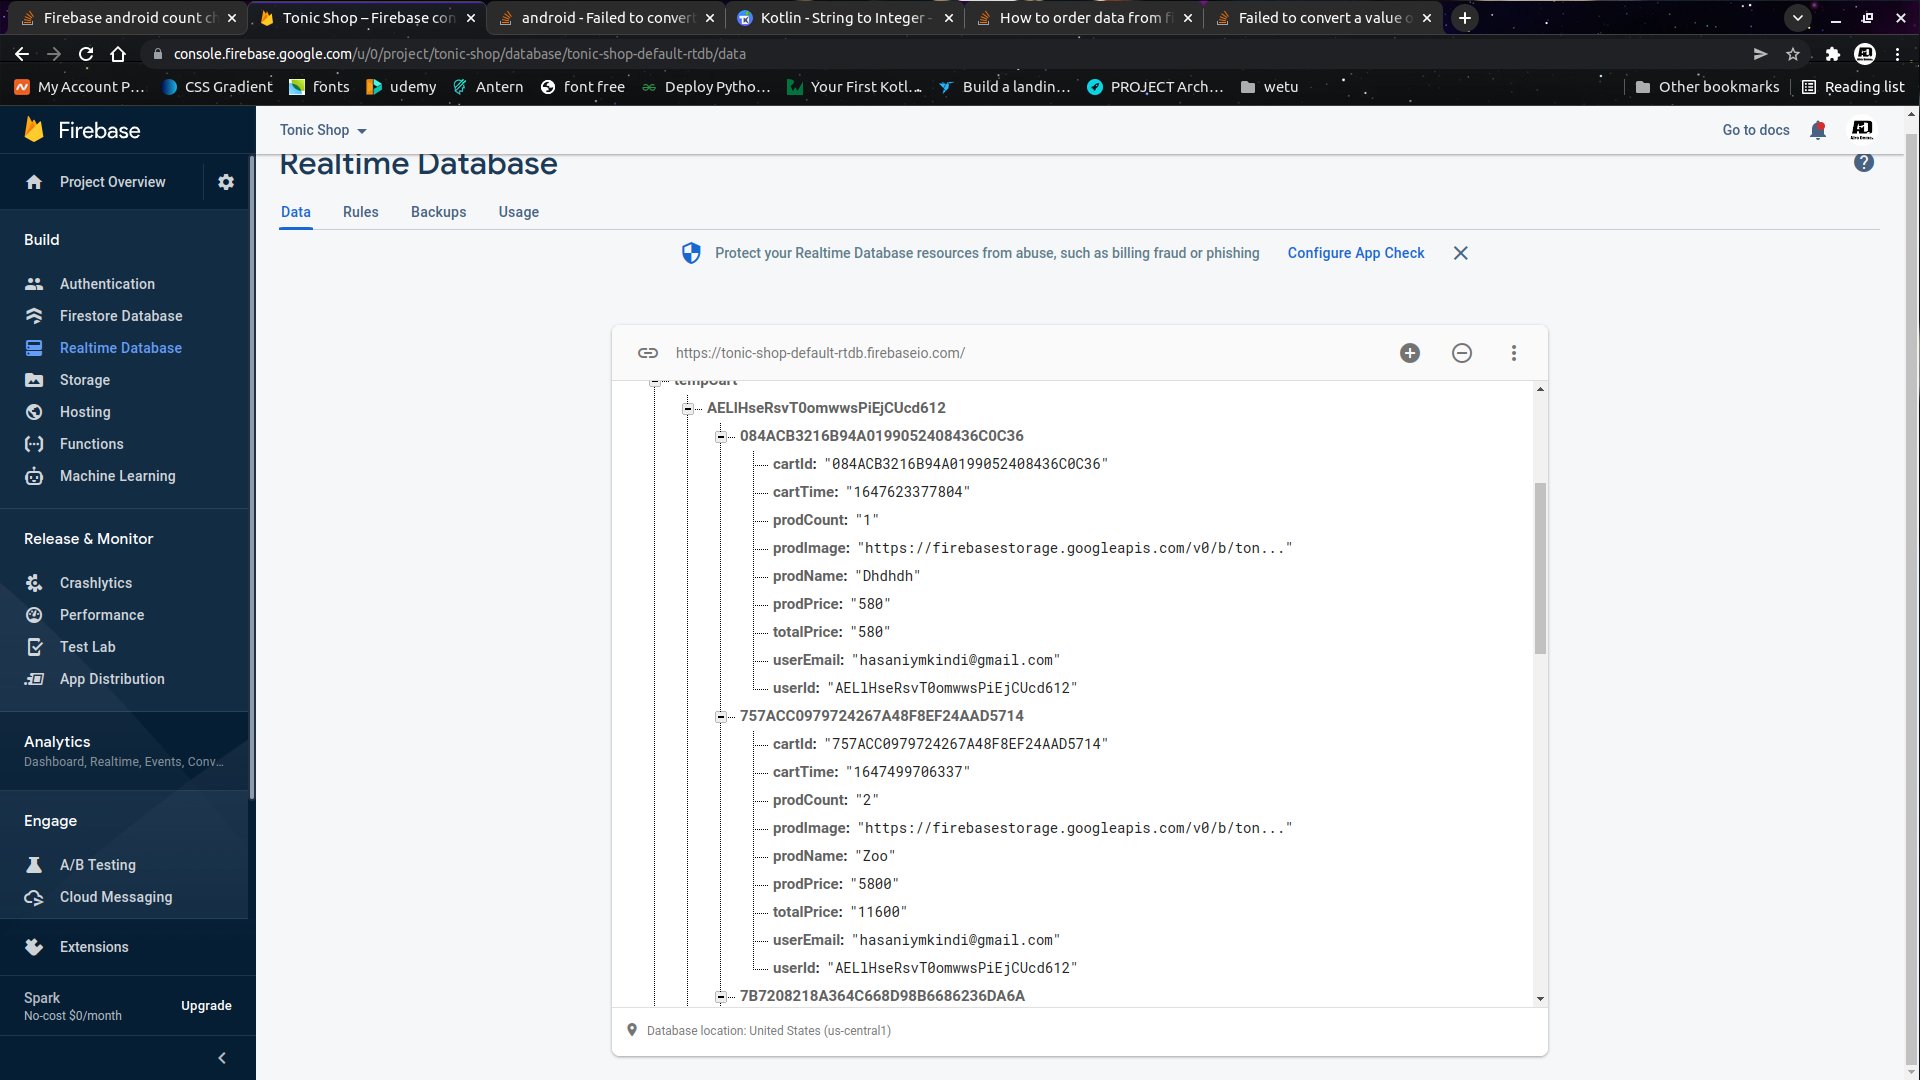Toggle Crashlytics in Release and Monitor
1920x1080 pixels.
(x=95, y=583)
